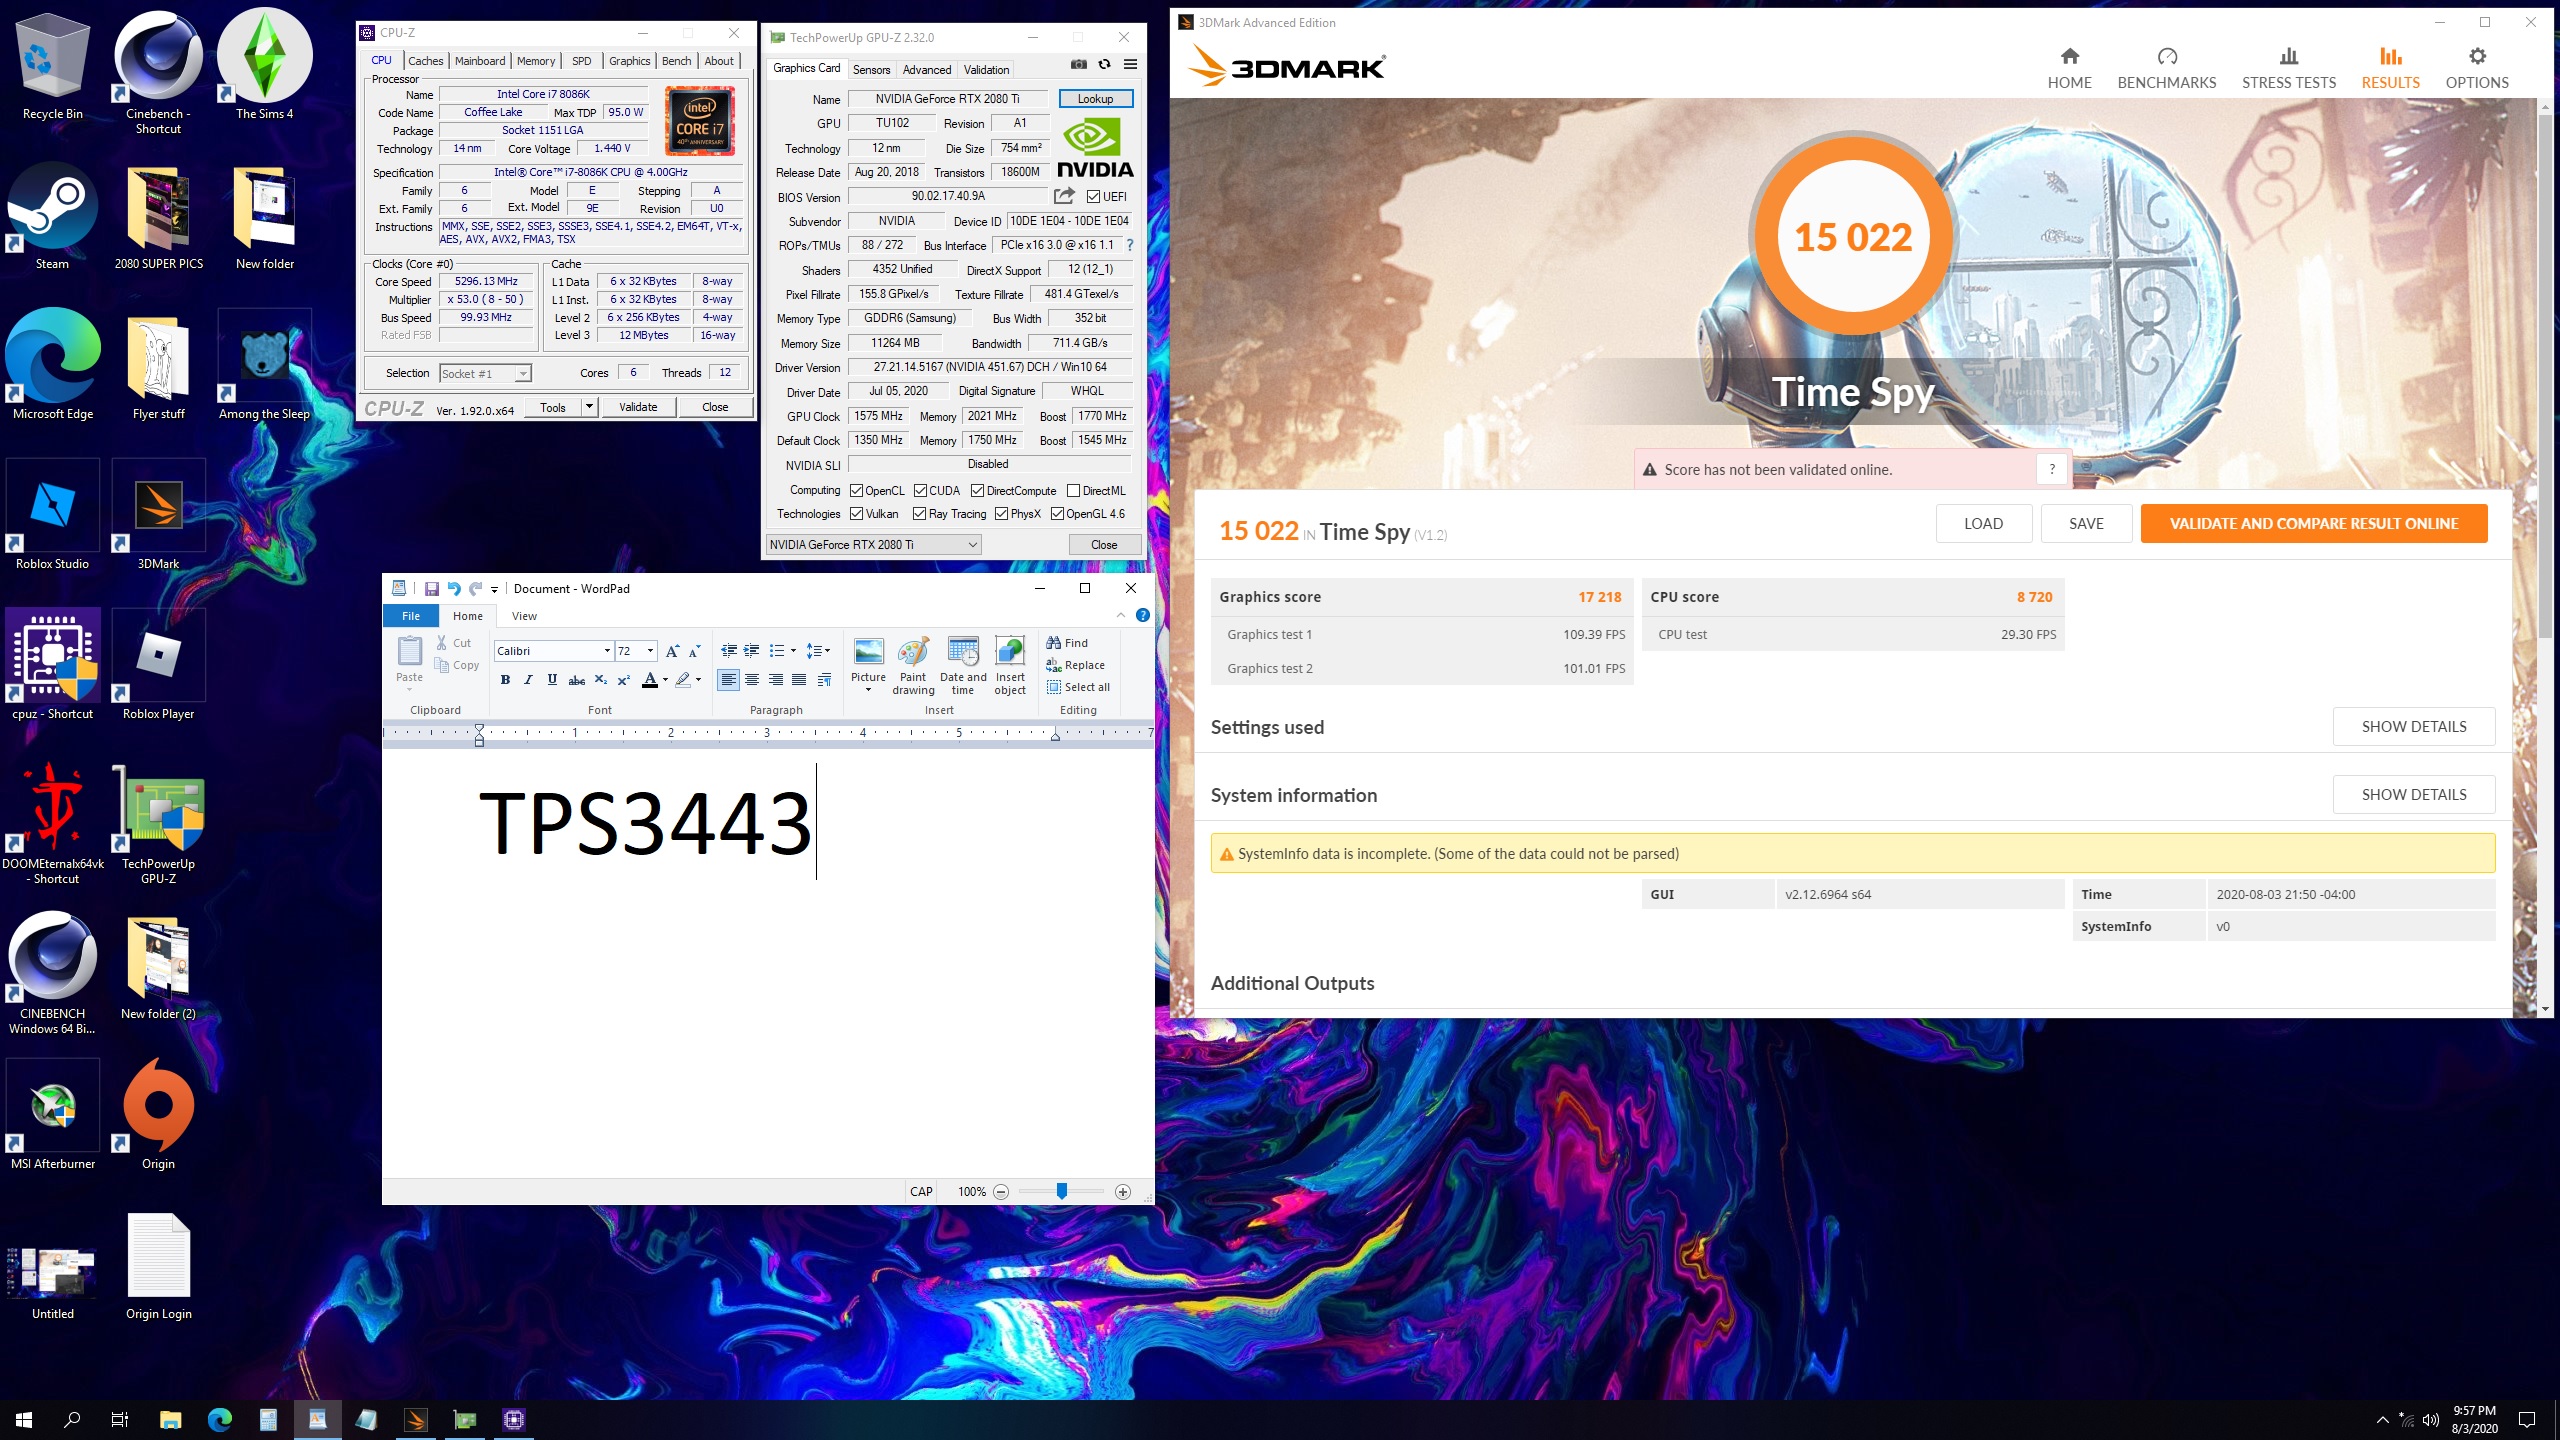The width and height of the screenshot is (2560, 1440).
Task: Click the Validate button in CPU-Z
Action: (638, 407)
